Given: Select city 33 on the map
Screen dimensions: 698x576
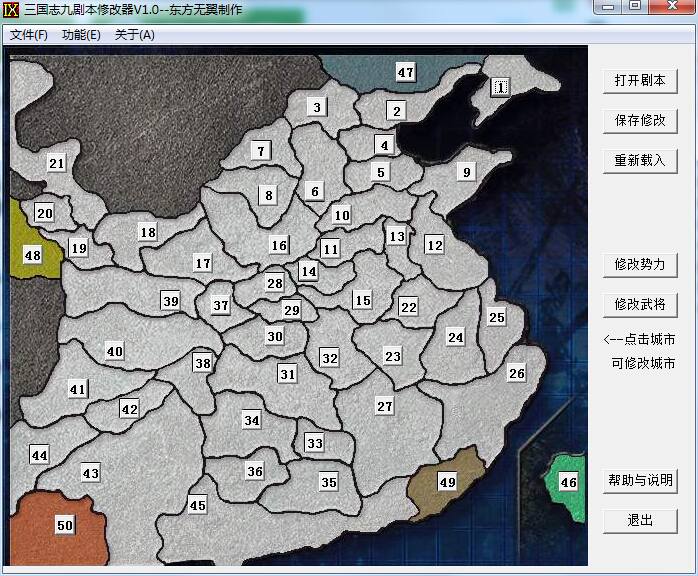Looking at the screenshot, I should coord(315,443).
